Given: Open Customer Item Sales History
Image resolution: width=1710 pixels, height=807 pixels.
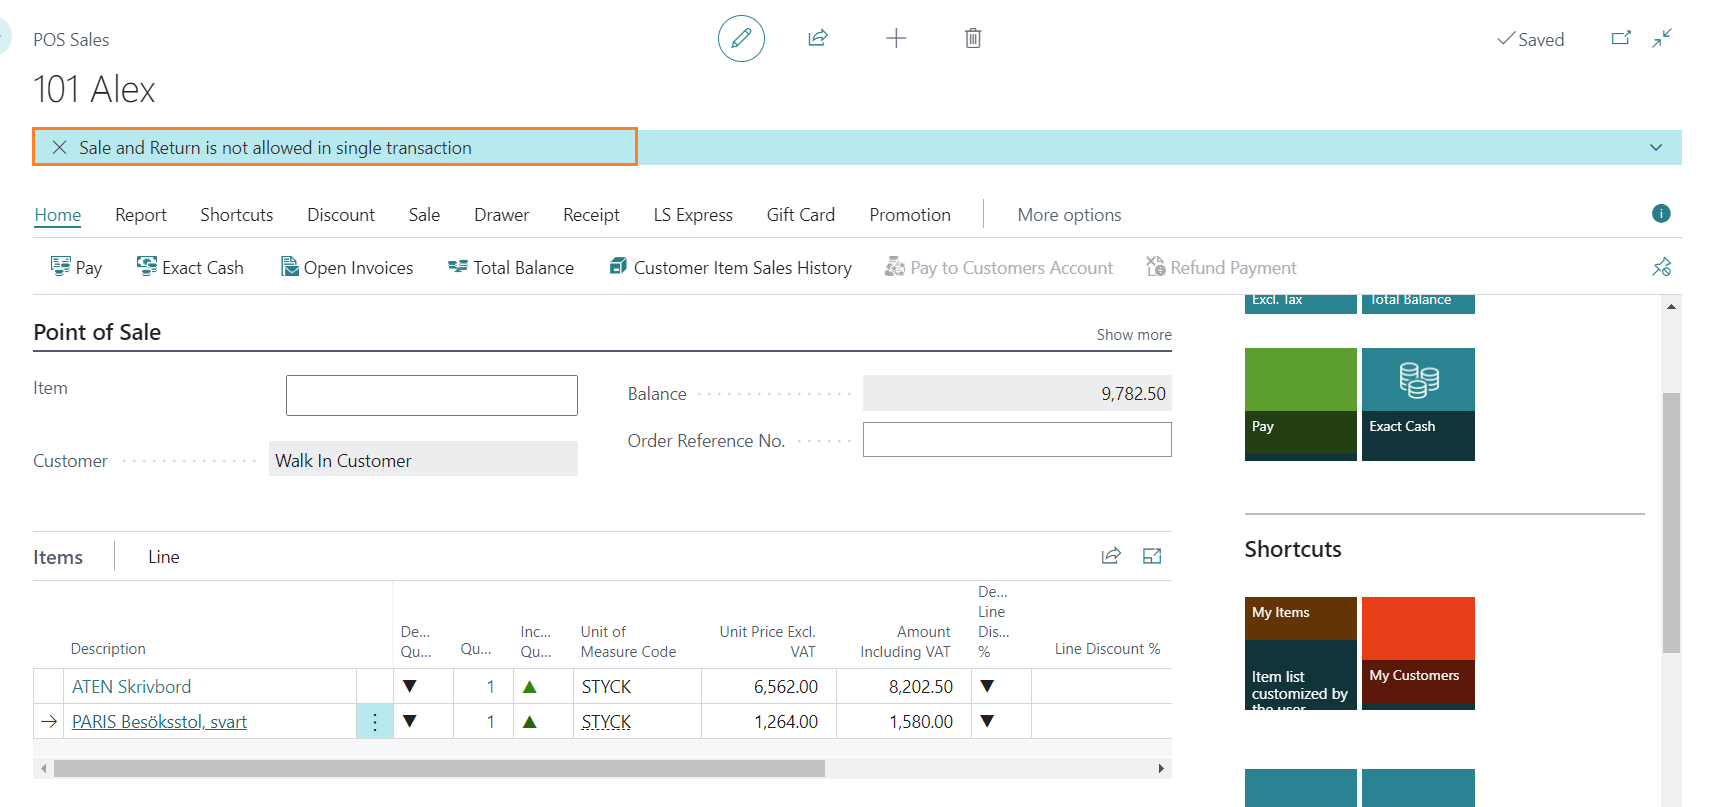Looking at the screenshot, I should click(731, 267).
